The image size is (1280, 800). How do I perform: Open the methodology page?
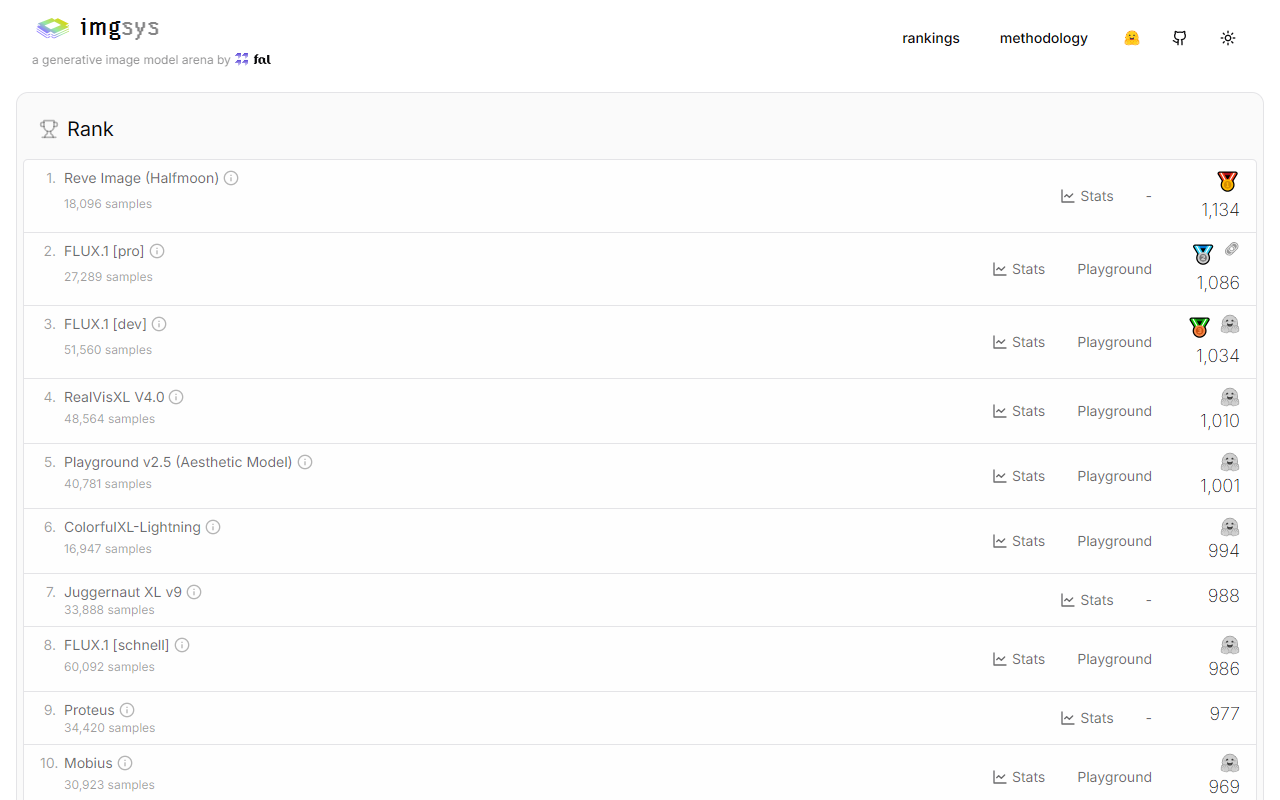click(x=1044, y=38)
